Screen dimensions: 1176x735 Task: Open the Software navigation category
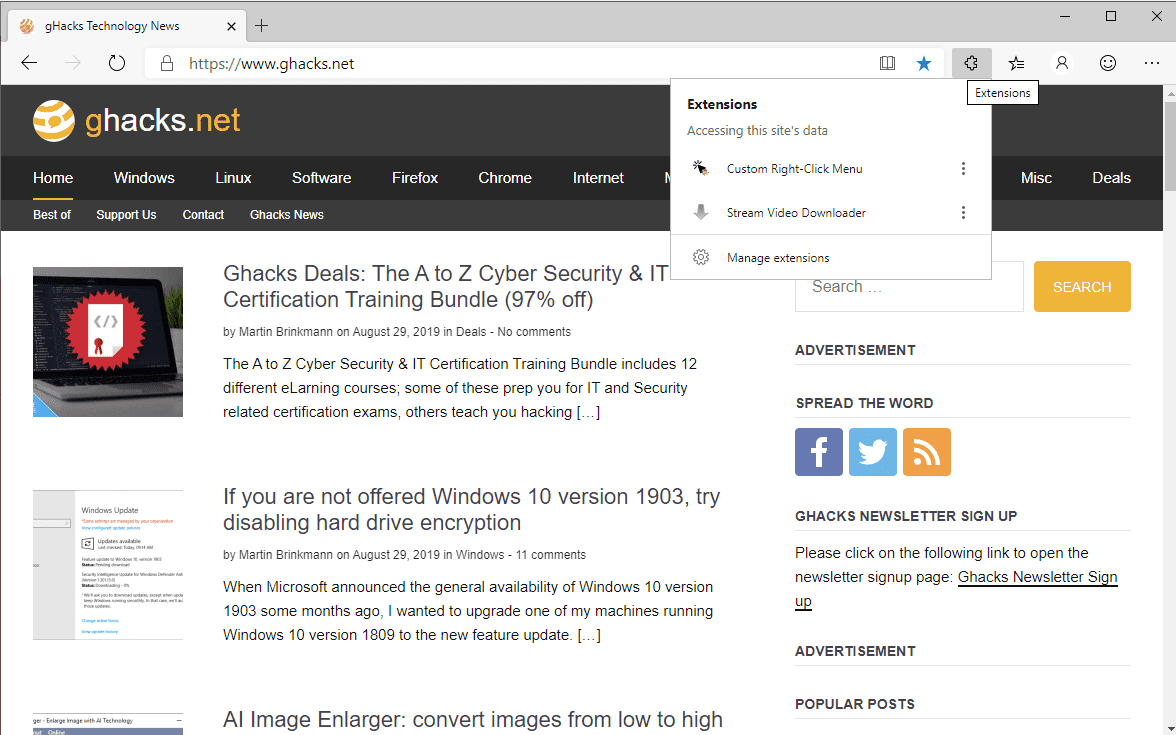click(x=322, y=178)
